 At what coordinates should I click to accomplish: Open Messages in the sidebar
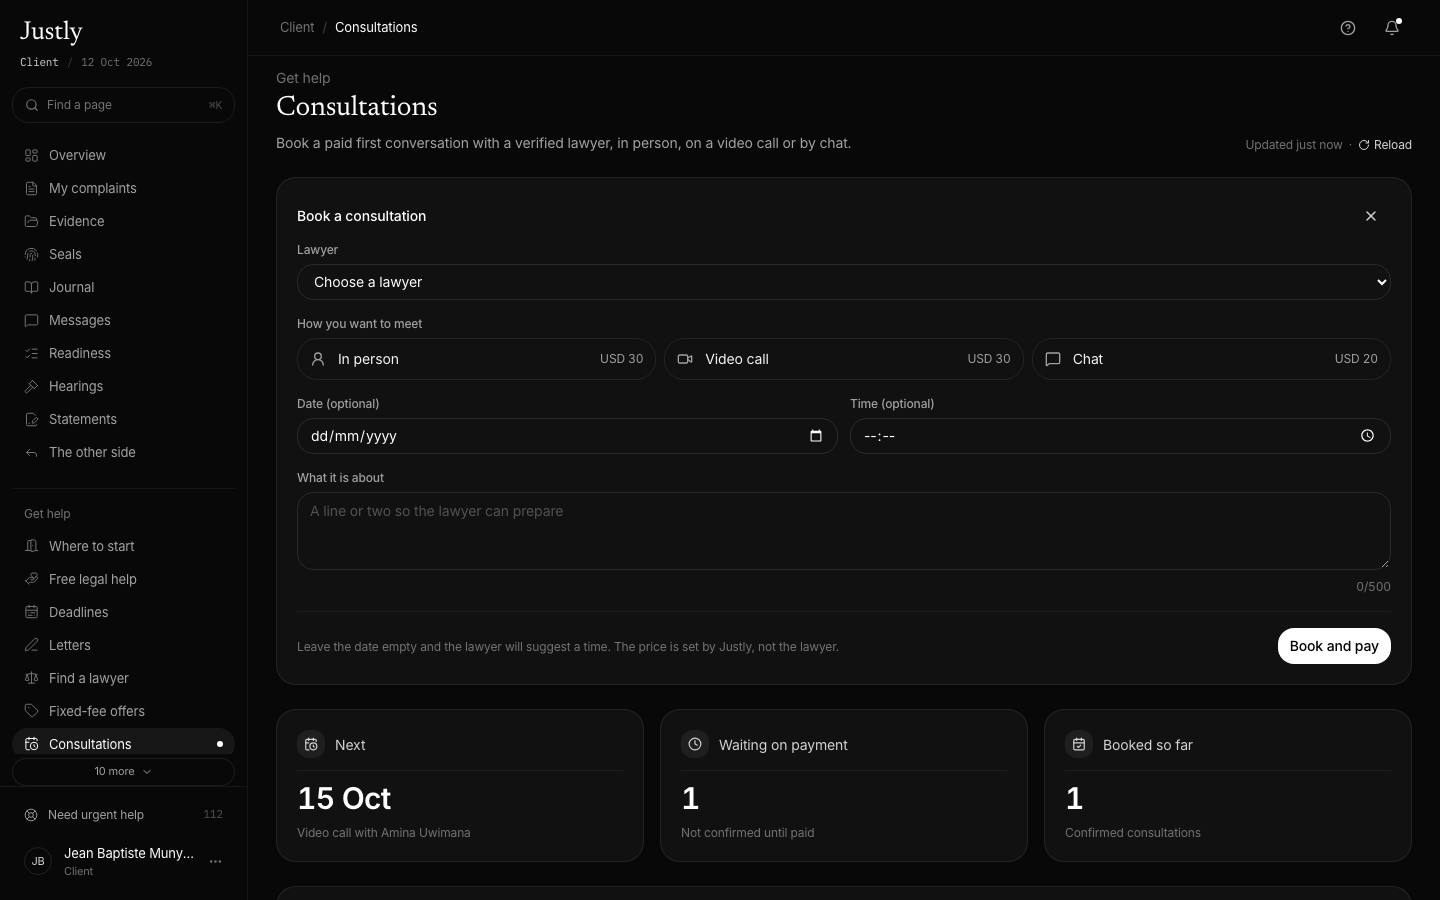click(123, 320)
